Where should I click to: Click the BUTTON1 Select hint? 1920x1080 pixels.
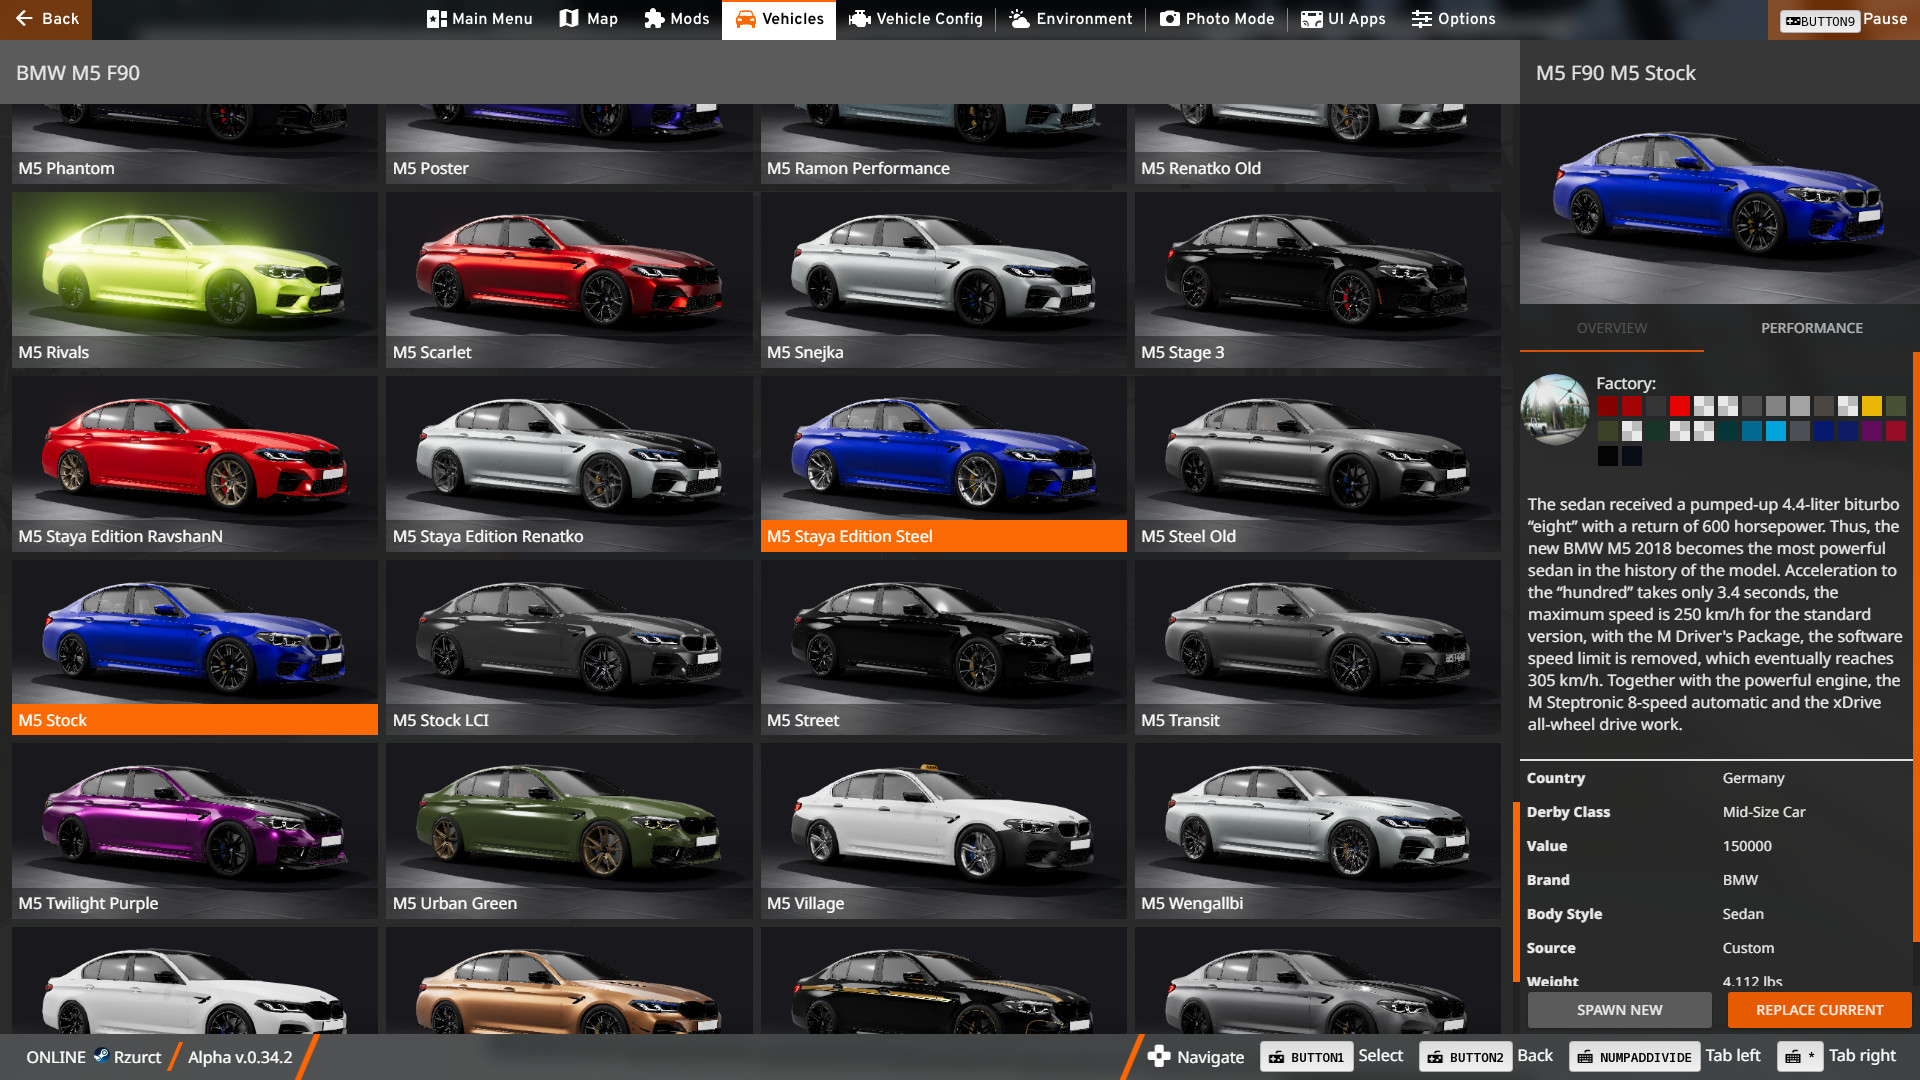(1331, 1056)
